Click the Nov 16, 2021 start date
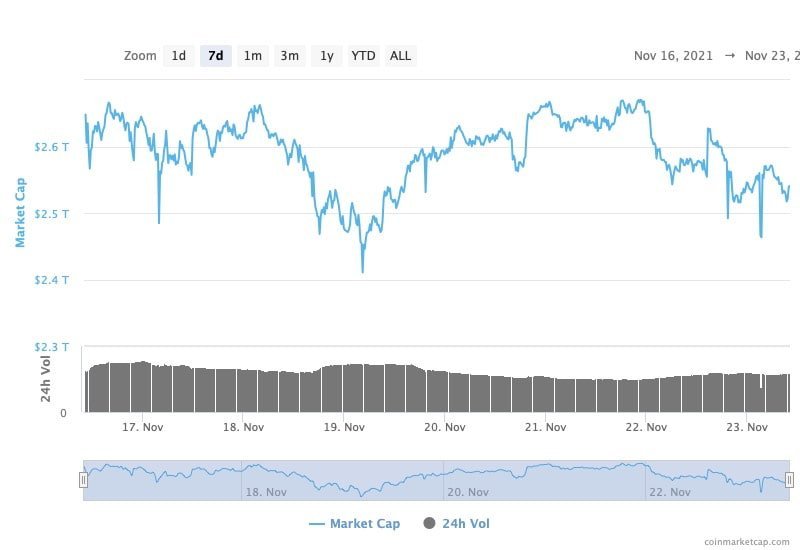The width and height of the screenshot is (800, 550). pyautogui.click(x=673, y=56)
